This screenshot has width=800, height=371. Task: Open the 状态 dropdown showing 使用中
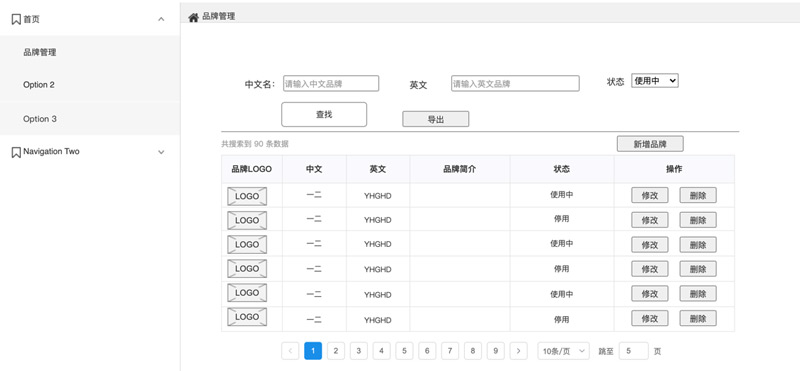coord(655,81)
